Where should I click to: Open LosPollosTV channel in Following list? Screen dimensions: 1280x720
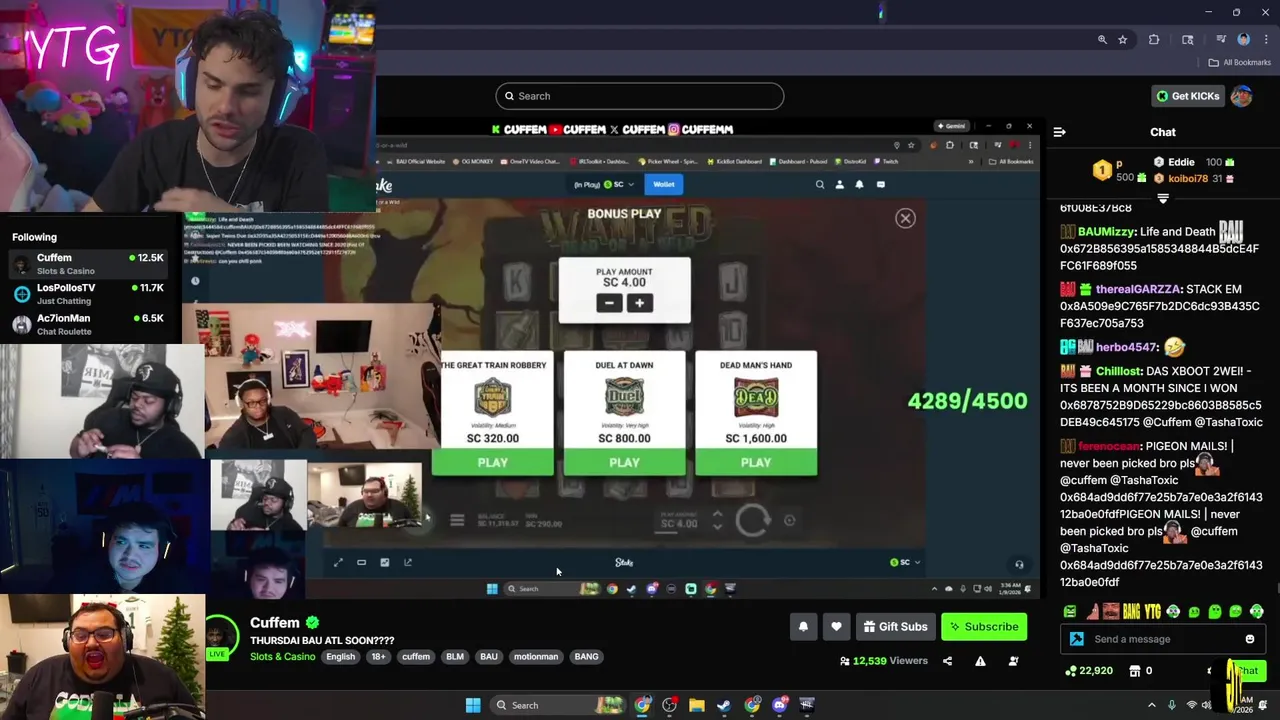(88, 294)
